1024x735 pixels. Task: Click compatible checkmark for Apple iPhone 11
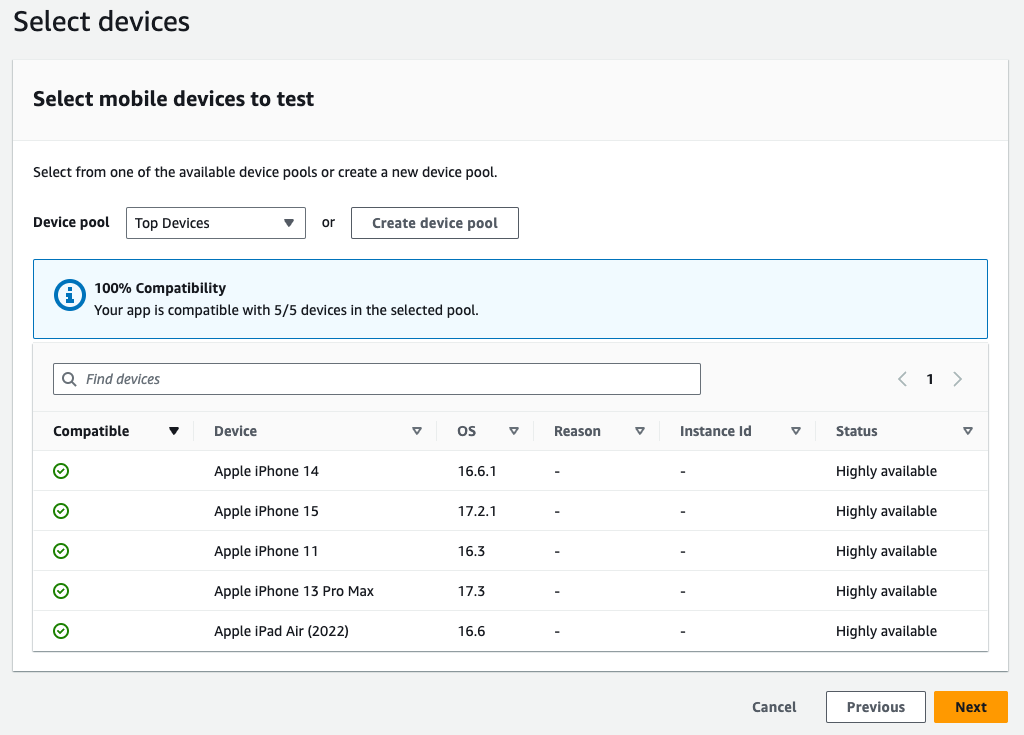click(x=61, y=551)
